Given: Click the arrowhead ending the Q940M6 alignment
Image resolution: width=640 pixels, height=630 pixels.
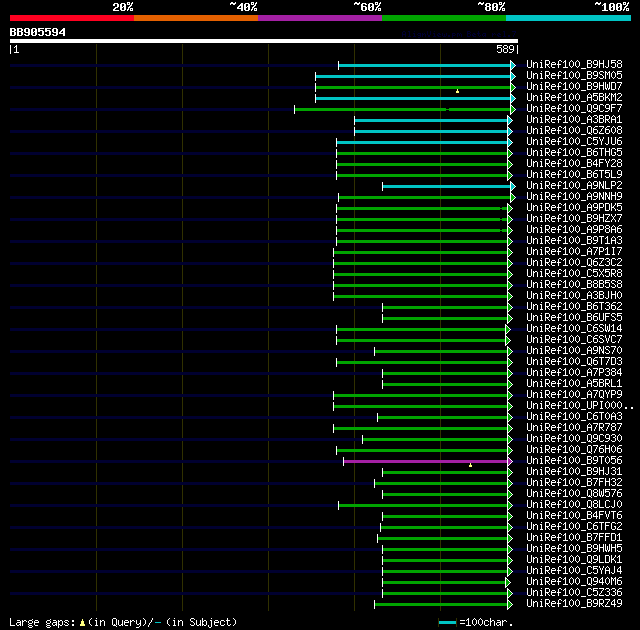Looking at the screenshot, I should pyautogui.click(x=508, y=583).
